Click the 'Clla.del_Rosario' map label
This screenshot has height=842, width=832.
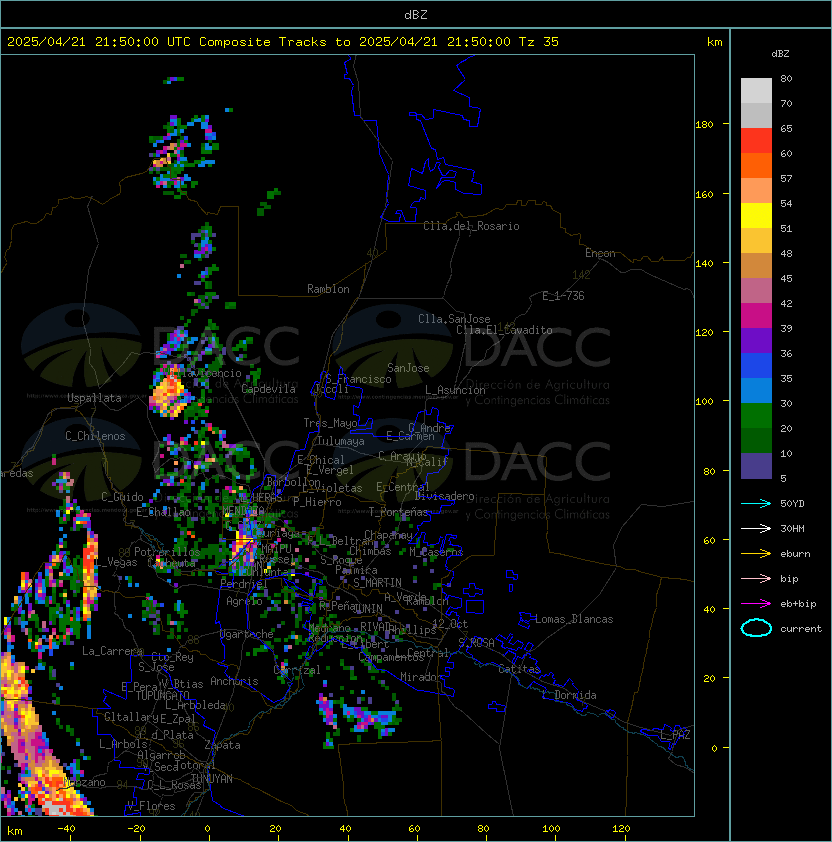click(x=471, y=226)
